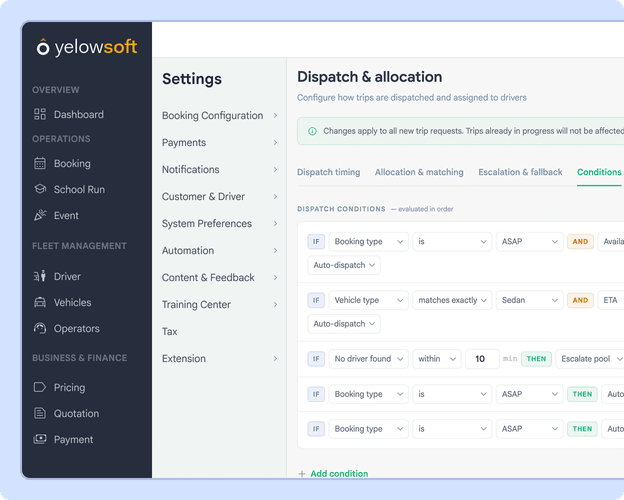Click the IF badge in Vehicle type row
Screen dimensions: 624x500
click(x=316, y=300)
